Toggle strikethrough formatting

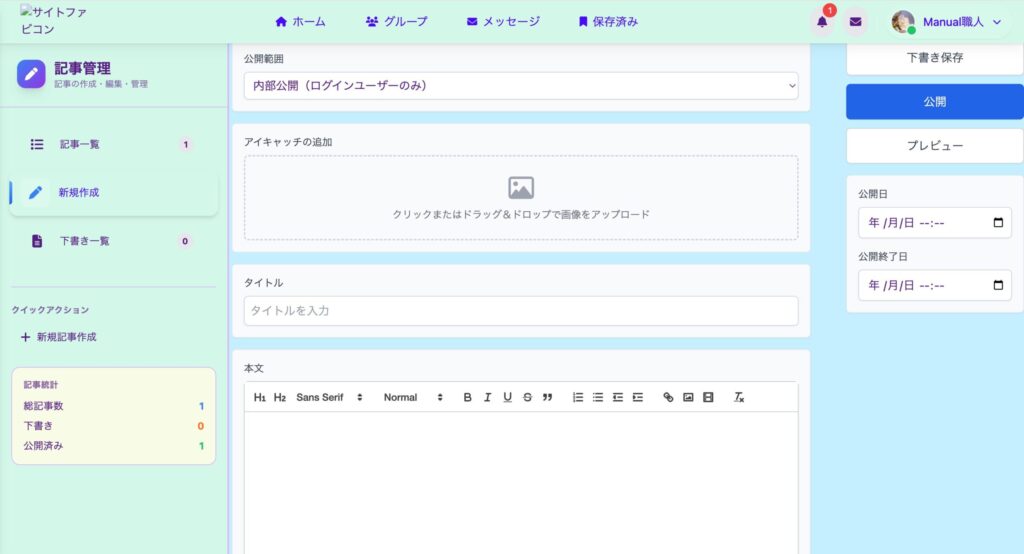pyautogui.click(x=528, y=397)
